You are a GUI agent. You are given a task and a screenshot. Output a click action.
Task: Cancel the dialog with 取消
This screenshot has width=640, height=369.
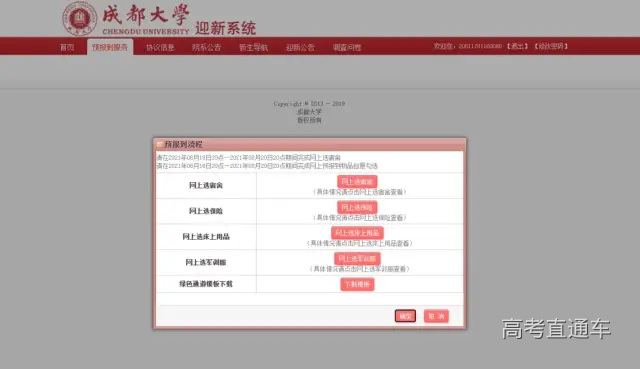(436, 316)
